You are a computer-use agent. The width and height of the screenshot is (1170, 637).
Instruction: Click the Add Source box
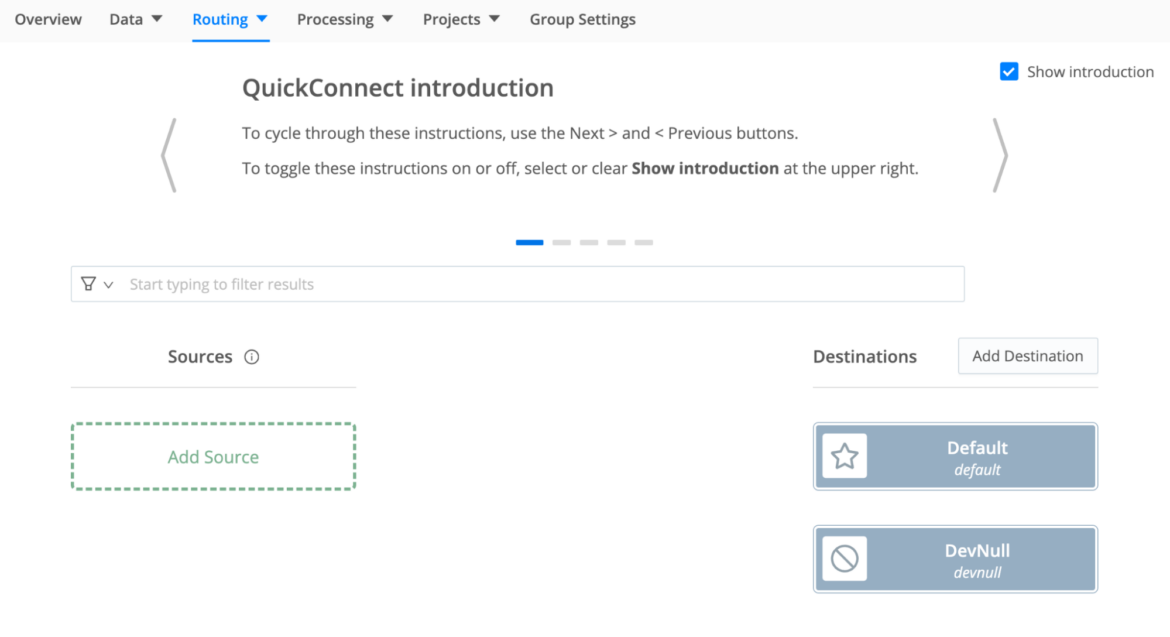click(x=213, y=456)
